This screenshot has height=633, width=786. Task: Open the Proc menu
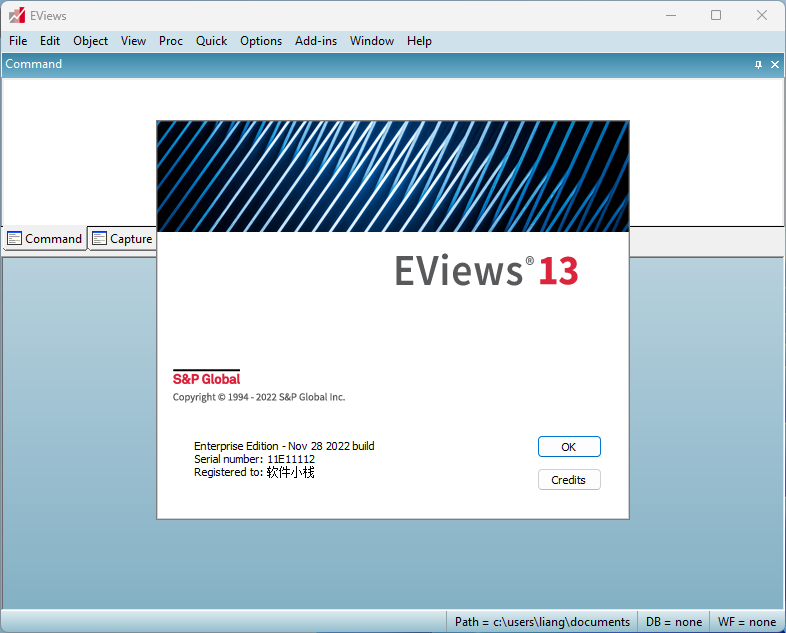coord(170,41)
